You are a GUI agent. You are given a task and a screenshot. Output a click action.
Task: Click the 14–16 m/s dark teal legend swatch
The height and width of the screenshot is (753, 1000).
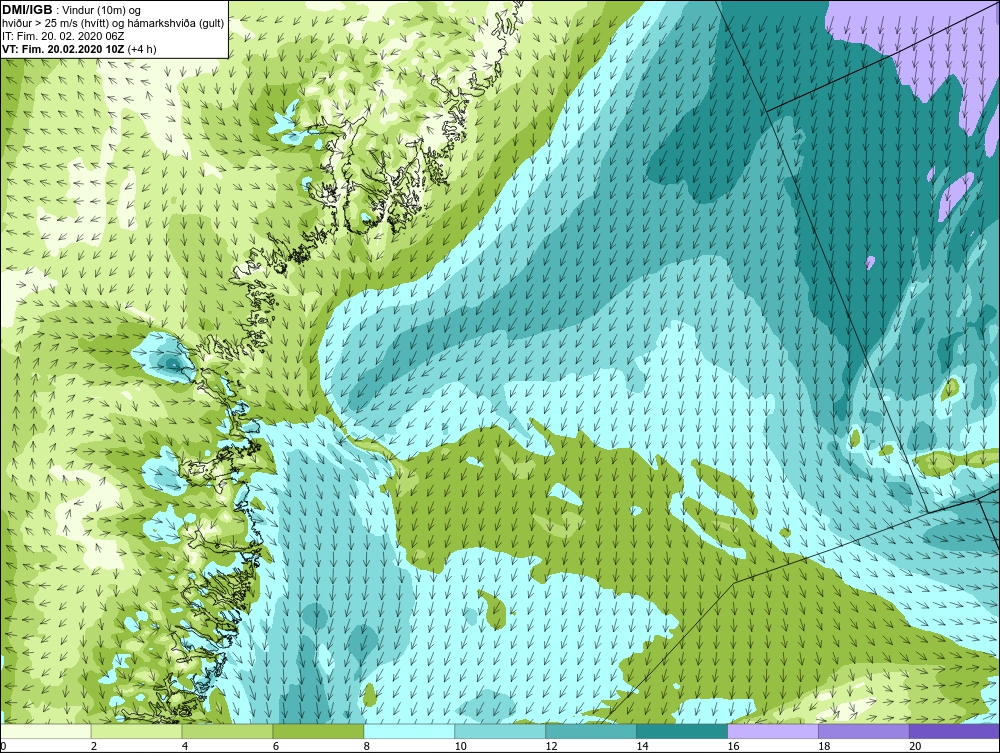tap(682, 731)
